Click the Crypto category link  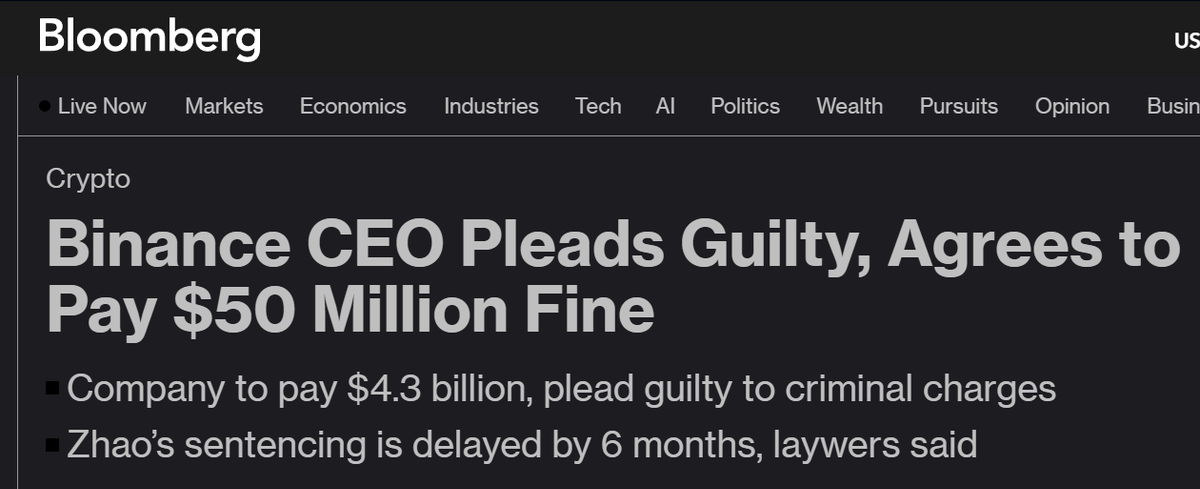click(x=88, y=179)
